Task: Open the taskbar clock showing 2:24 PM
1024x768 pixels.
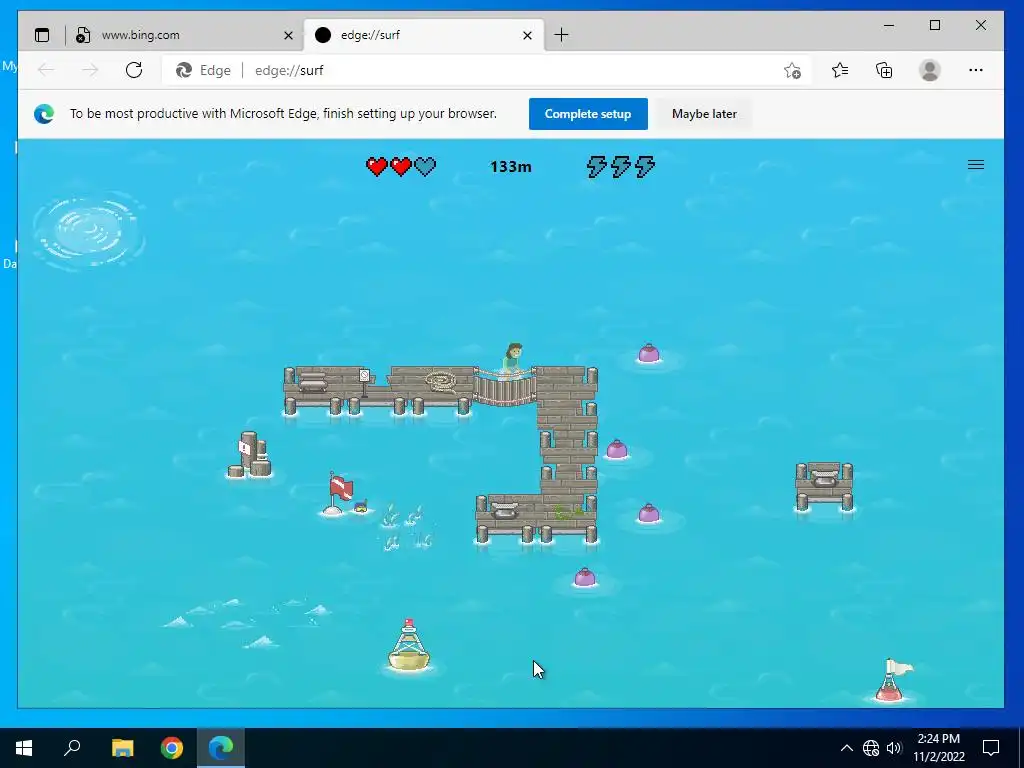Action: (x=938, y=748)
